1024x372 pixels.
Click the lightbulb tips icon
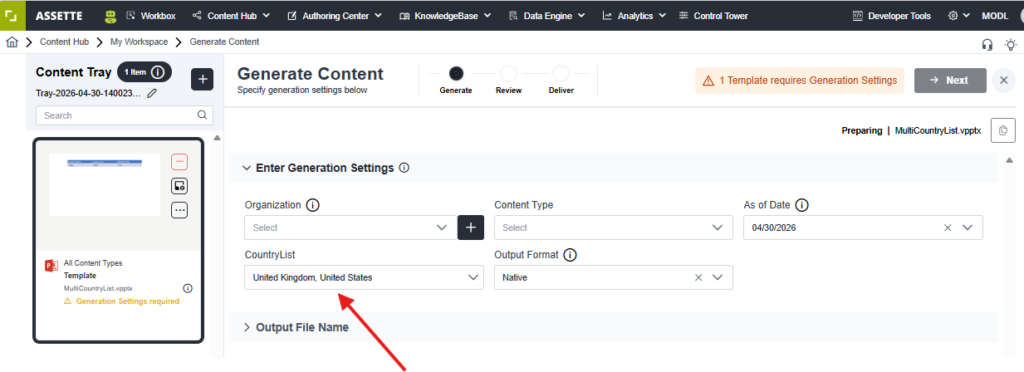[x=1010, y=44]
